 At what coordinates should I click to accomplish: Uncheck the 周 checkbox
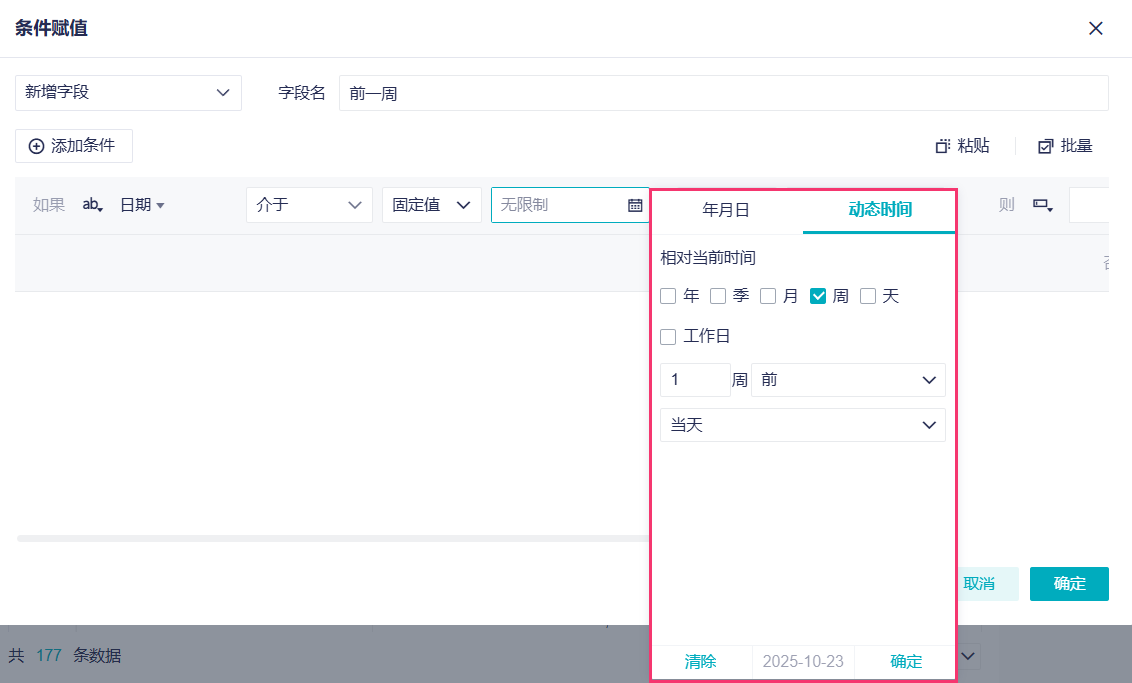point(818,296)
